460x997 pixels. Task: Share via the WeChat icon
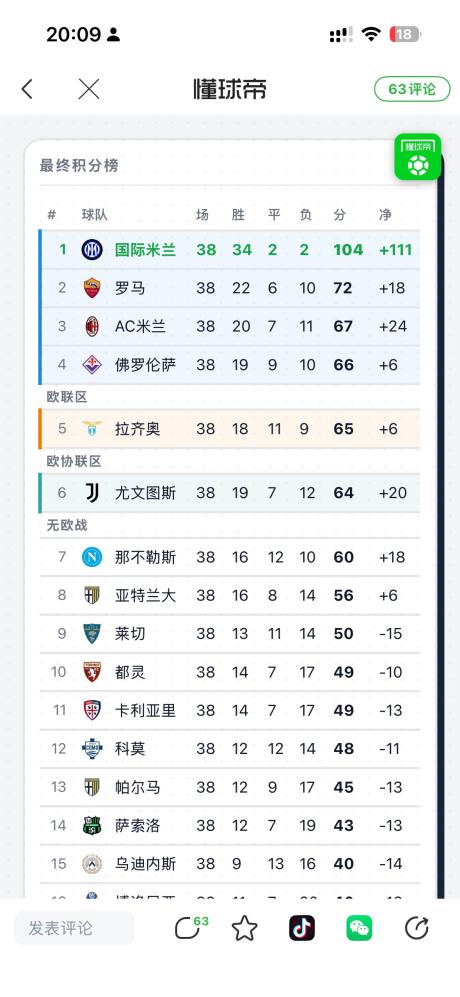click(x=359, y=928)
